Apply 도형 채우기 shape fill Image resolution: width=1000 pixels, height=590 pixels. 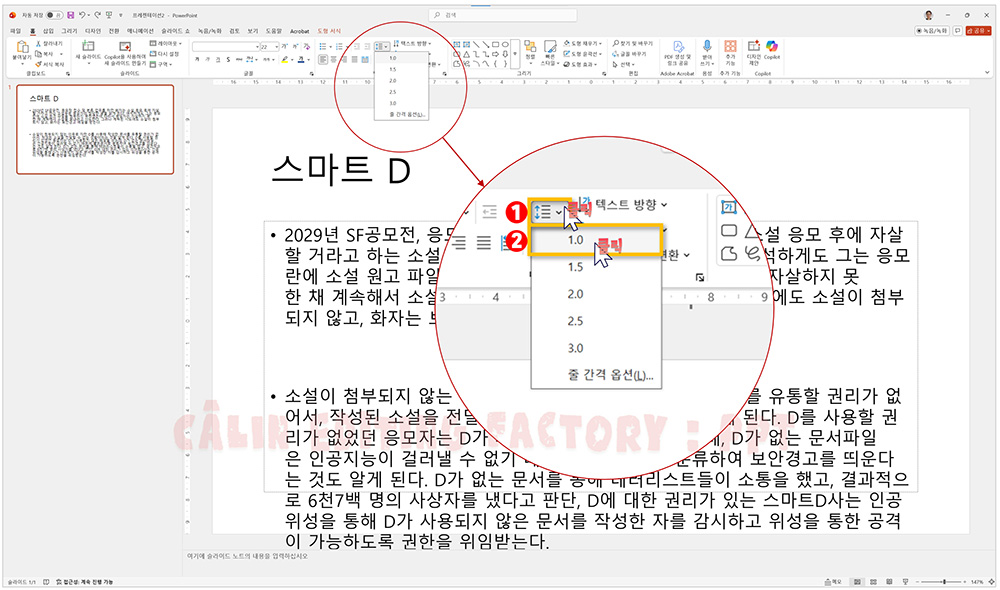584,42
